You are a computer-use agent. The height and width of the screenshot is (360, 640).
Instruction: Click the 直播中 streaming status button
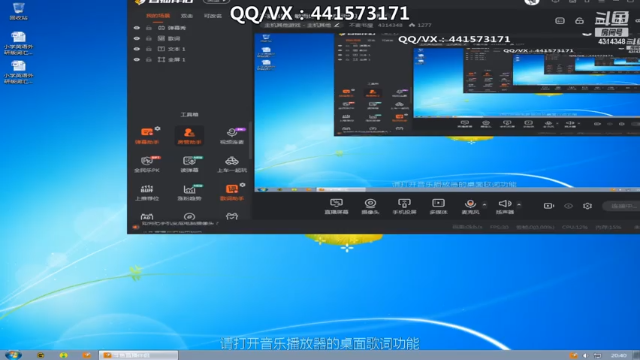coord(622,206)
